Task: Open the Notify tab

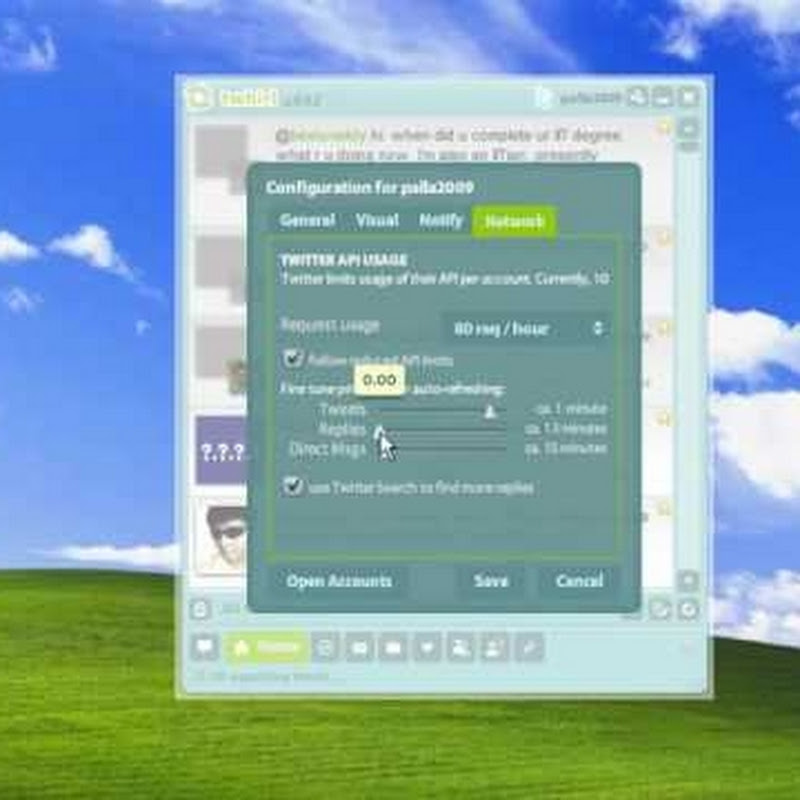Action: click(441, 220)
